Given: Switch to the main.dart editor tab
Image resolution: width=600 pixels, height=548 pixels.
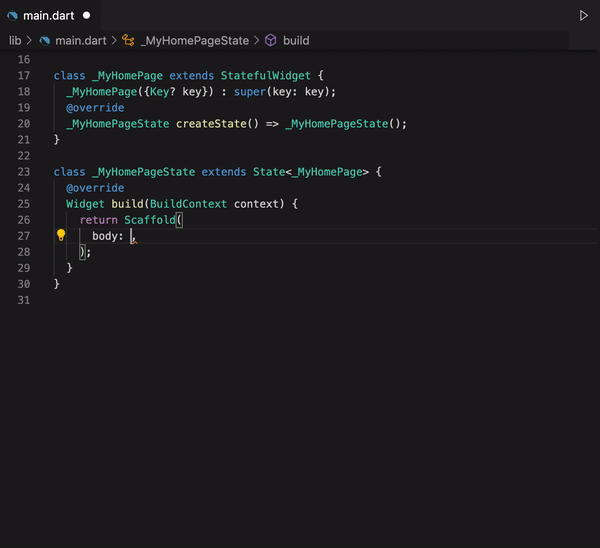Looking at the screenshot, I should click(x=50, y=16).
